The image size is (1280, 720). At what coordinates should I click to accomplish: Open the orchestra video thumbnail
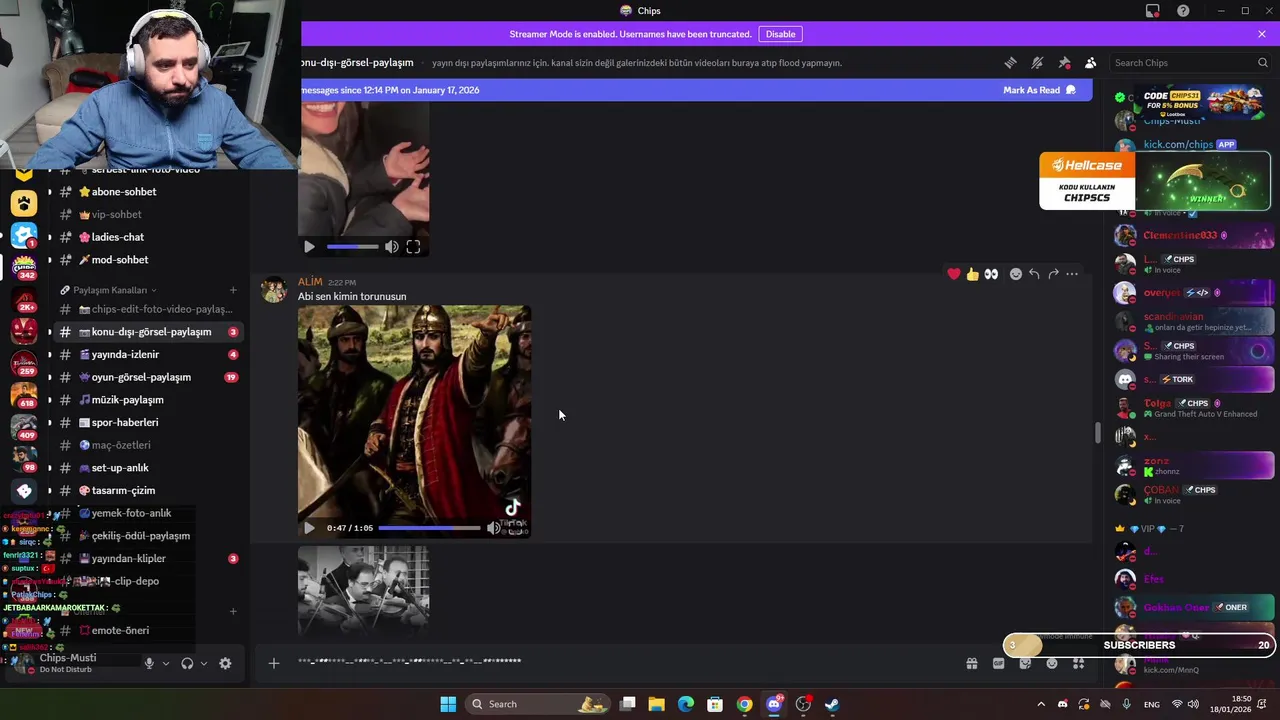pos(364,589)
